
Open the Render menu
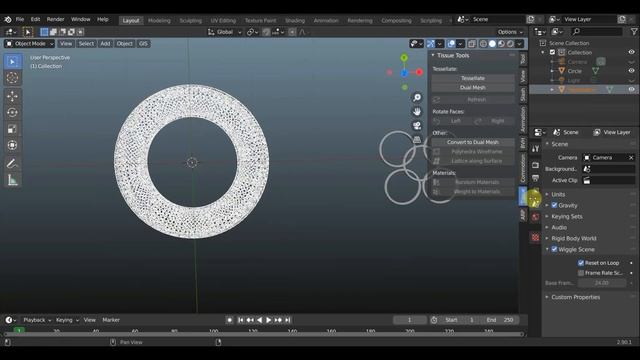click(x=55, y=19)
